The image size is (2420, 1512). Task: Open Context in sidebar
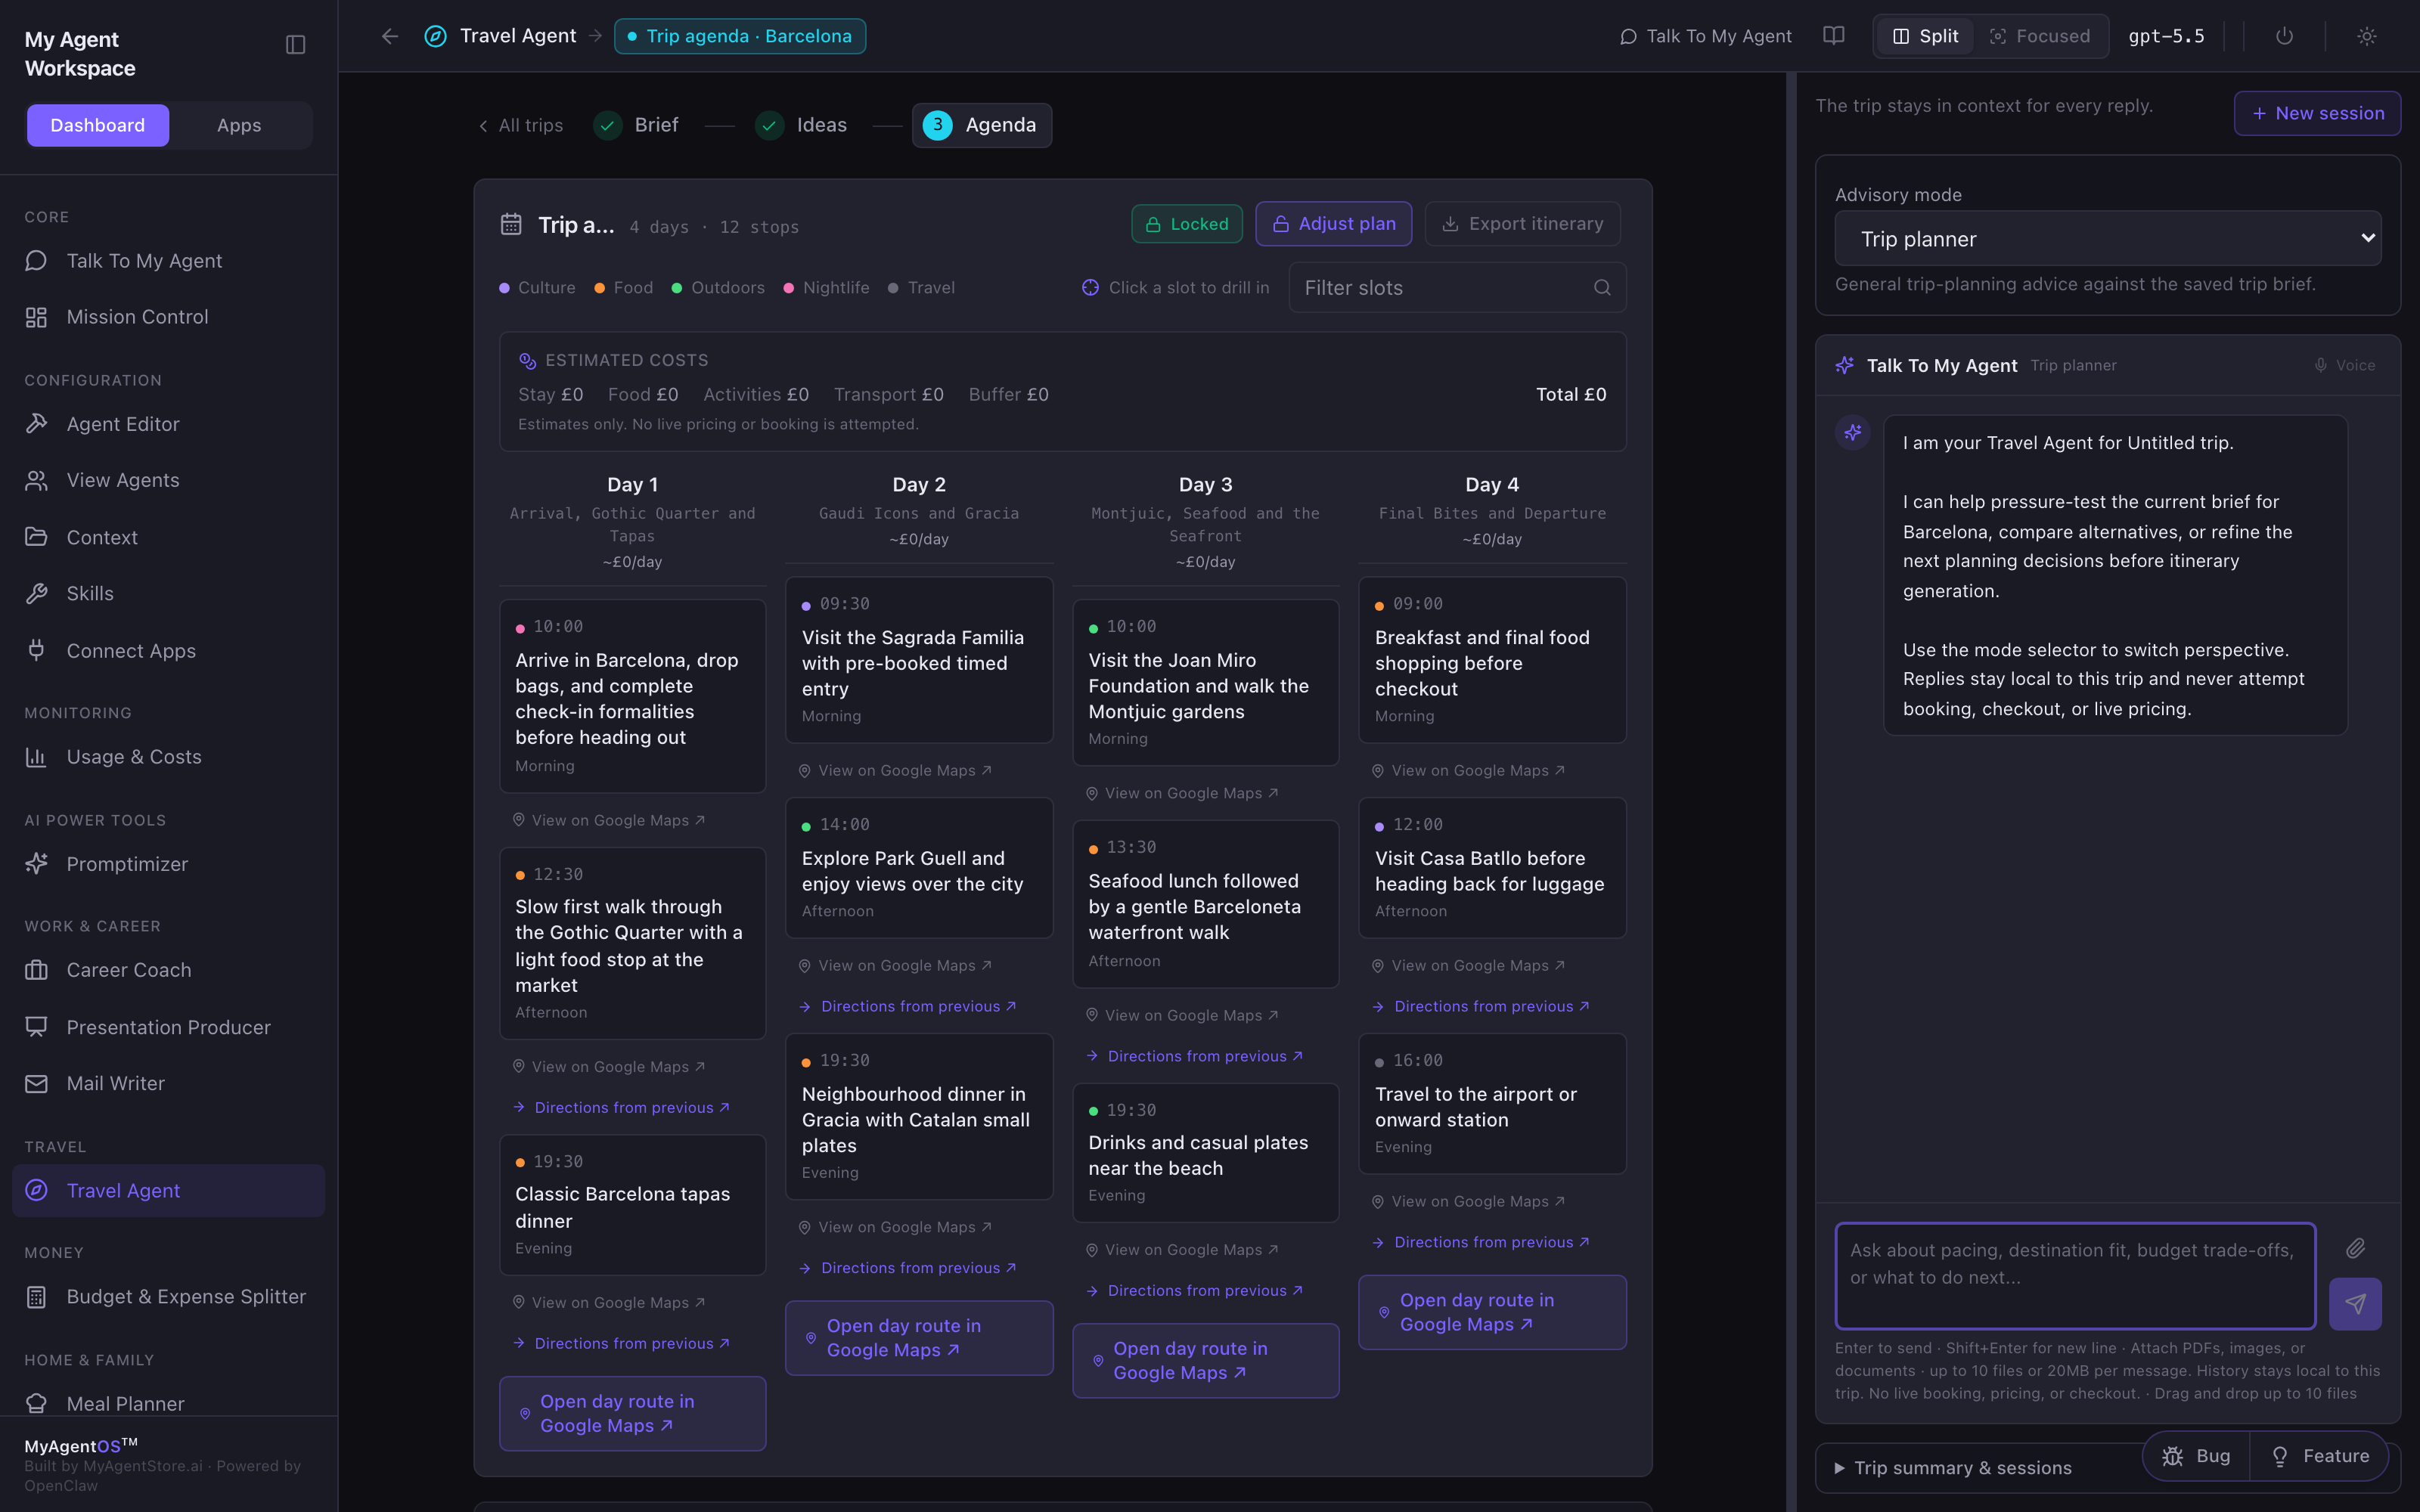click(168, 537)
